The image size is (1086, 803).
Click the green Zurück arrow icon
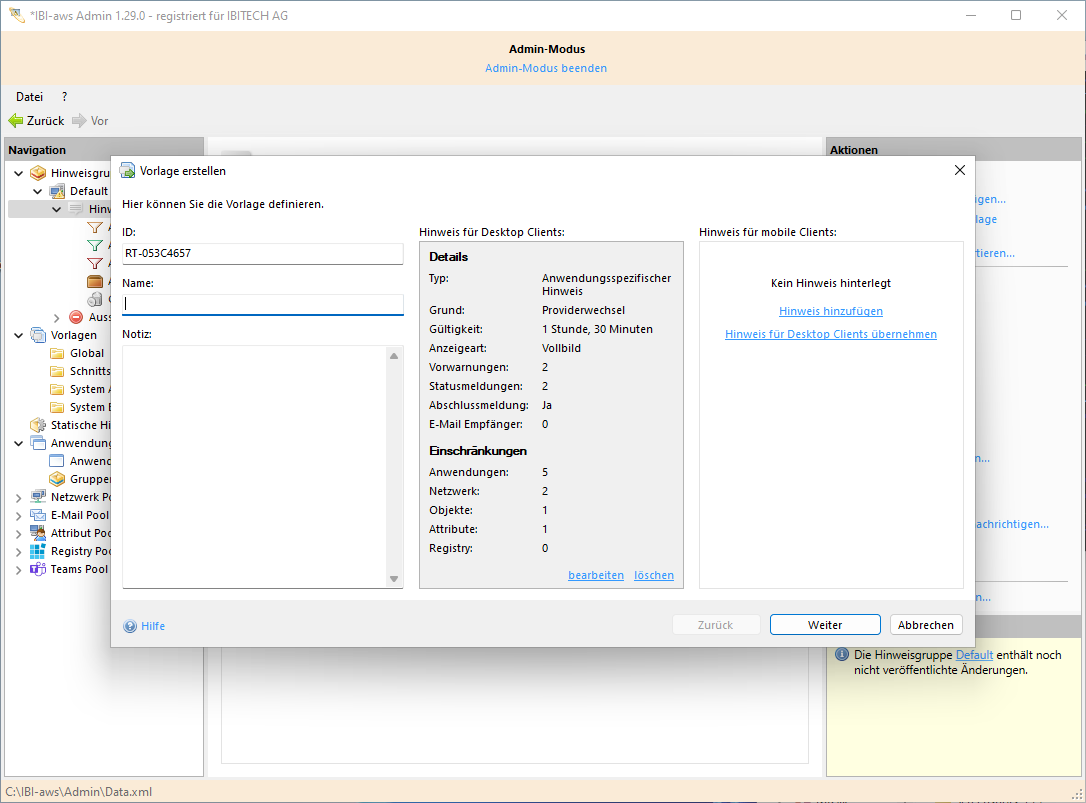click(16, 121)
